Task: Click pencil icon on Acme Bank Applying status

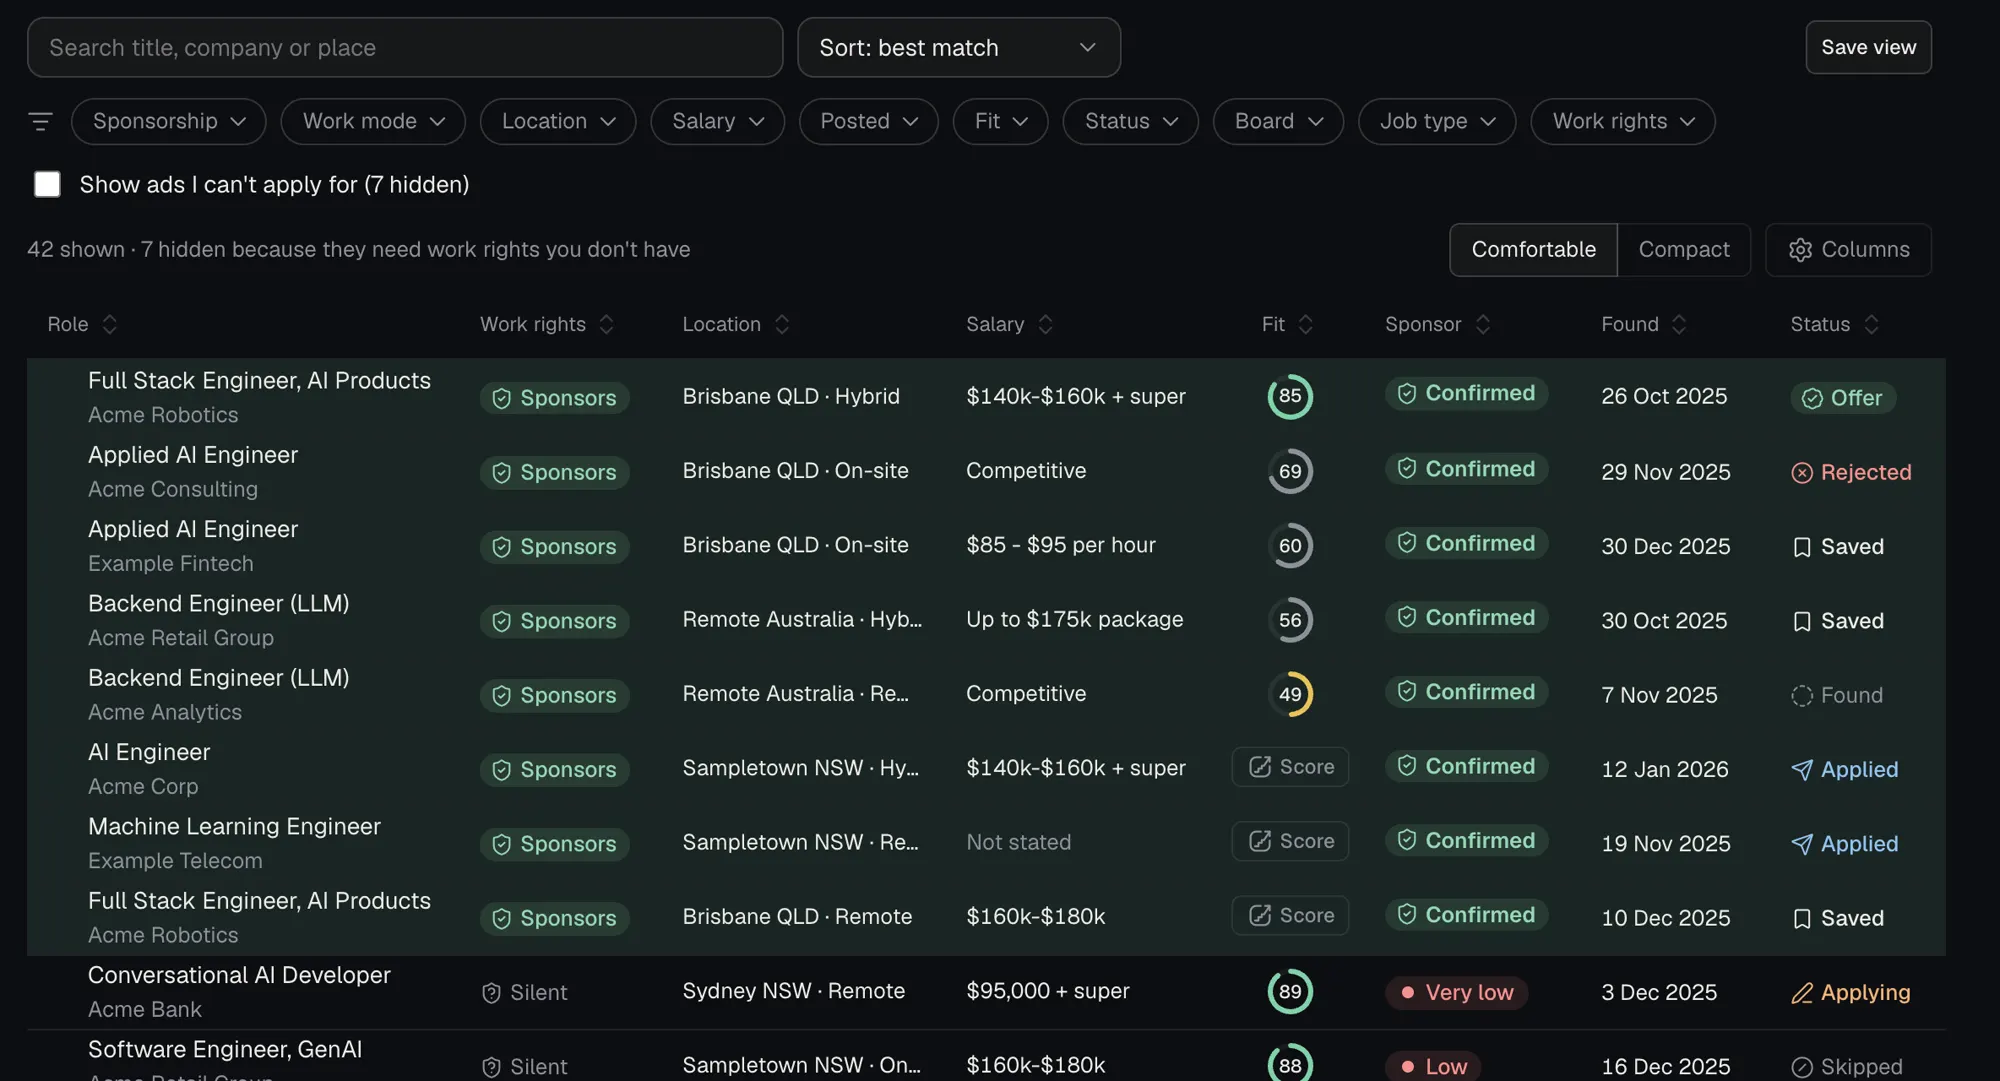Action: 1802,993
